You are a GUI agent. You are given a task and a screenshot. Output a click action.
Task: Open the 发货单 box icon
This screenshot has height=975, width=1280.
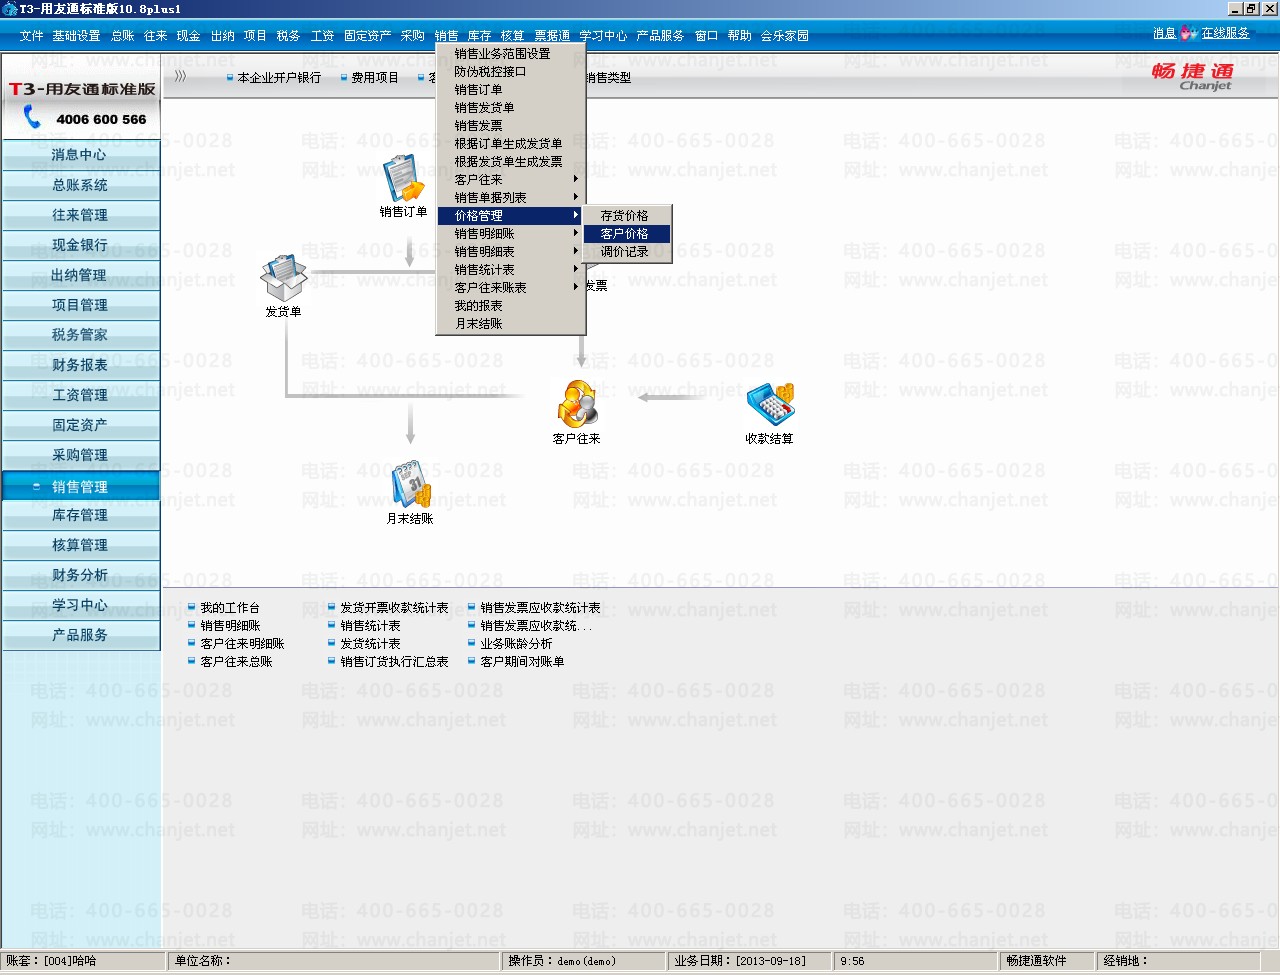[283, 278]
